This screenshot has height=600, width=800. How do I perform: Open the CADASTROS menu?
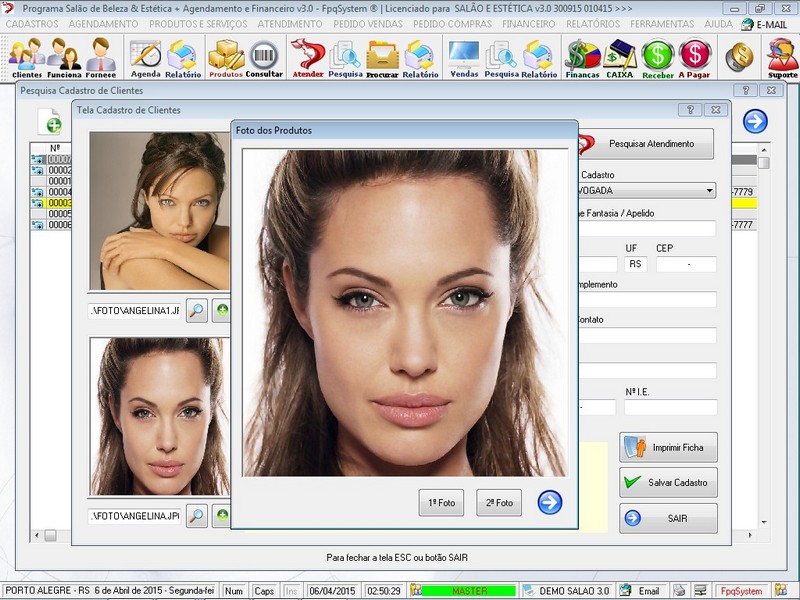(32, 24)
